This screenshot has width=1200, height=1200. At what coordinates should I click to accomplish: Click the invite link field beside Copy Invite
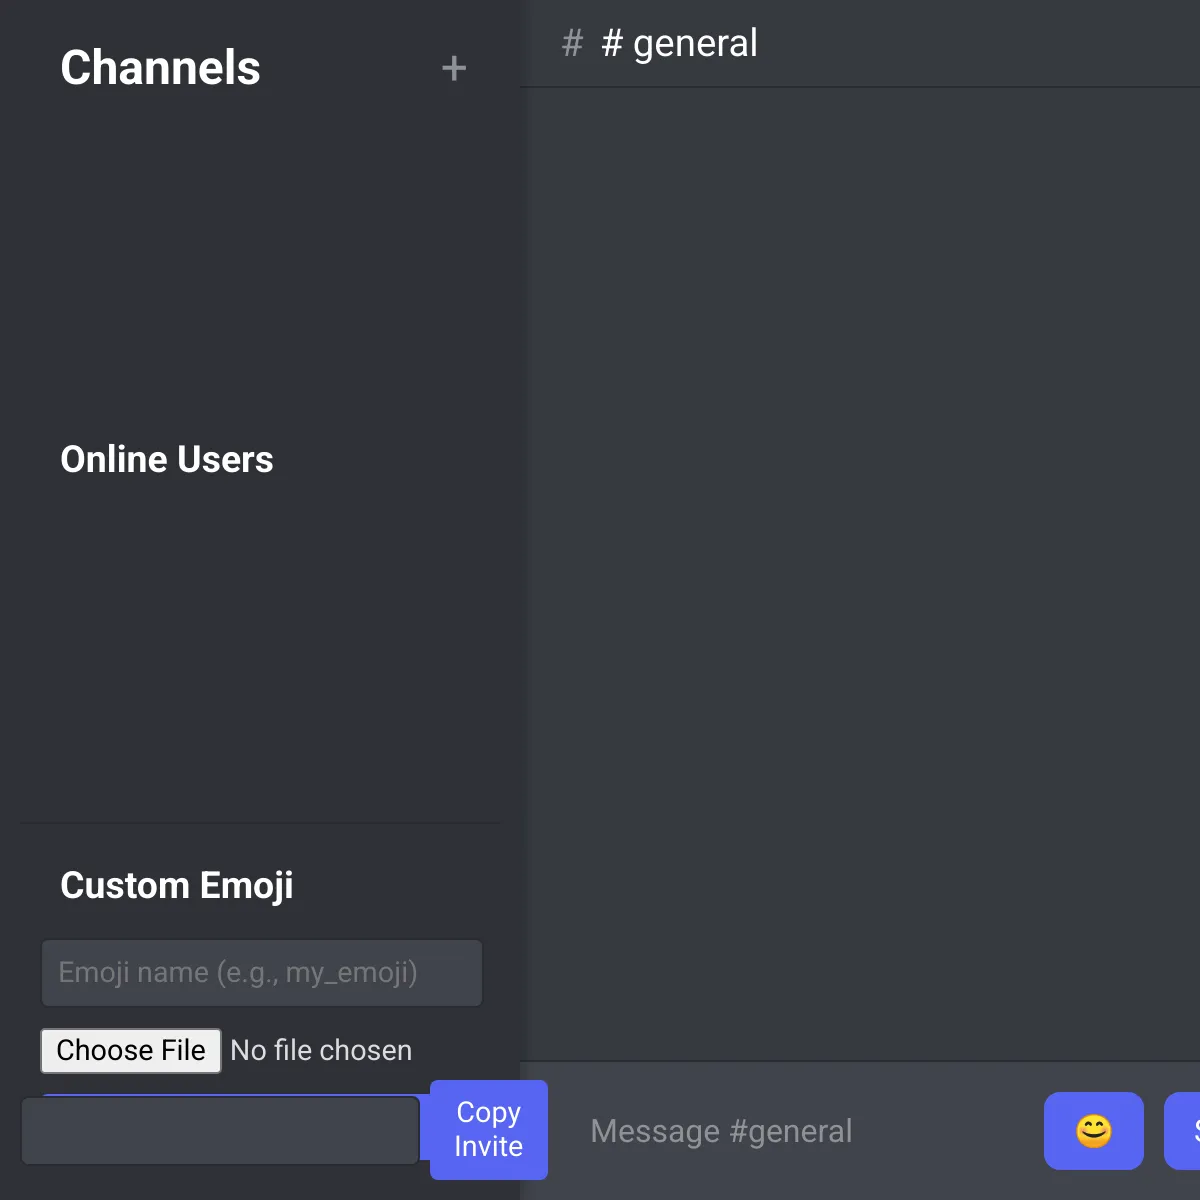[220, 1131]
